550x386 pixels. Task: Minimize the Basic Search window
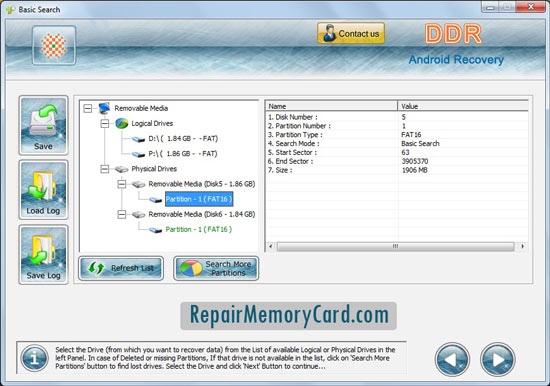(491, 7)
